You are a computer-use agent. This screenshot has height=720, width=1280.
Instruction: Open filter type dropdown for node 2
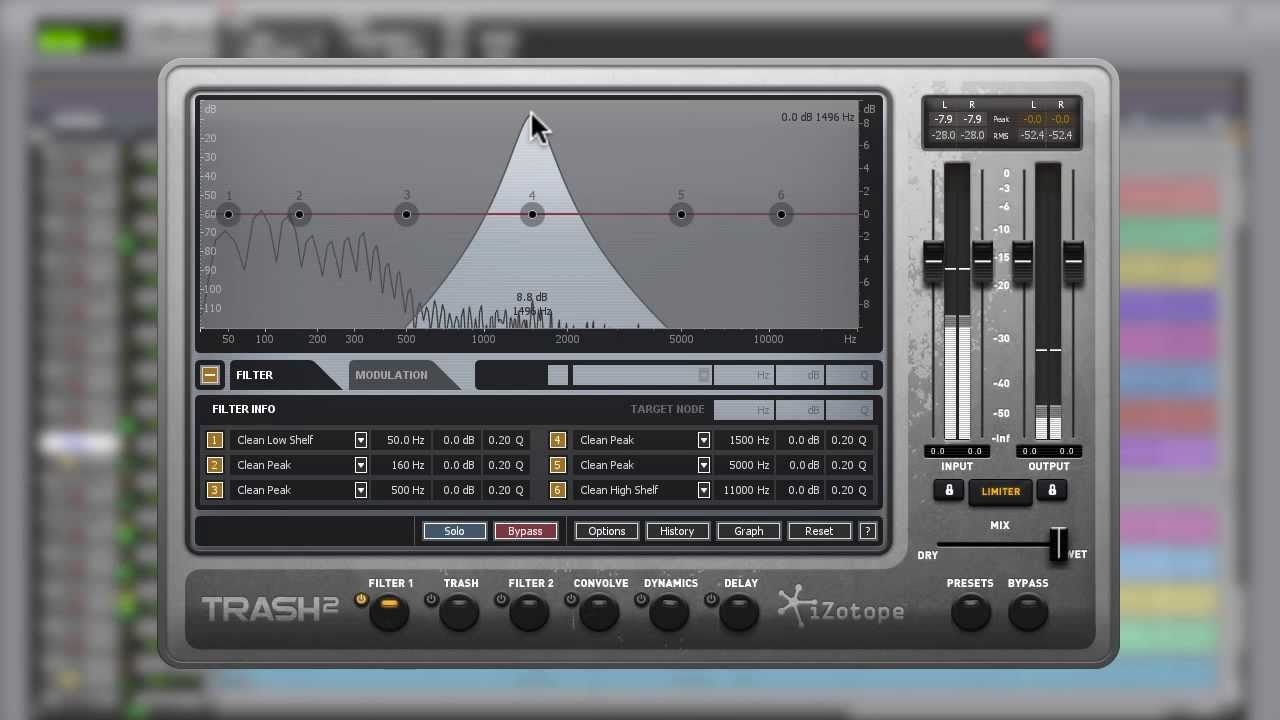[360, 465]
